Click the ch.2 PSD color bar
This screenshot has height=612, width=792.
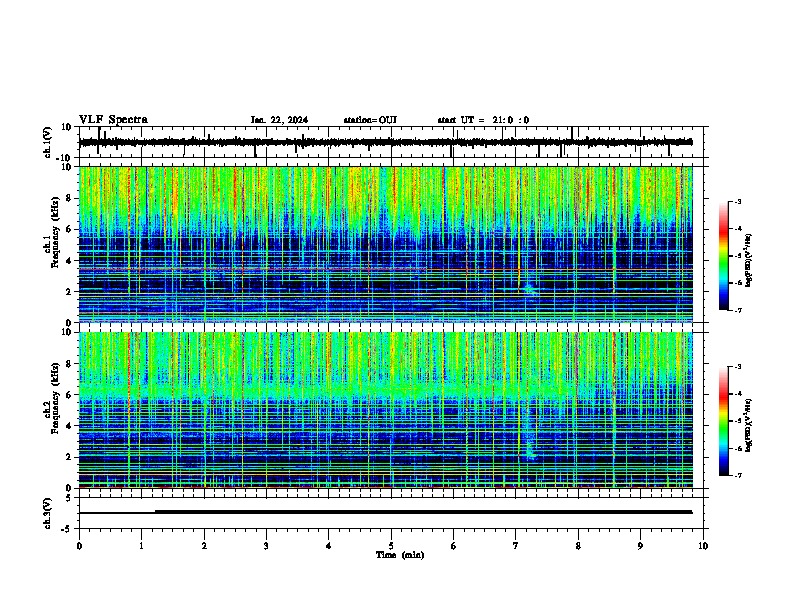click(x=724, y=421)
